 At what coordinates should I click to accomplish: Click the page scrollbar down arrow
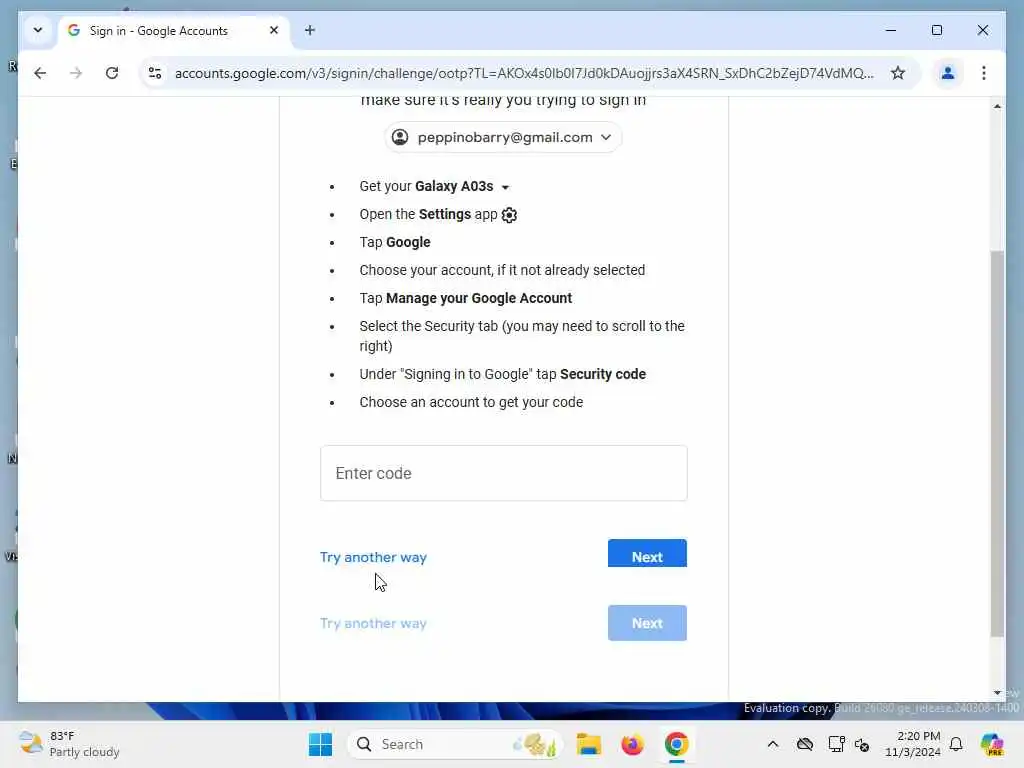point(997,693)
